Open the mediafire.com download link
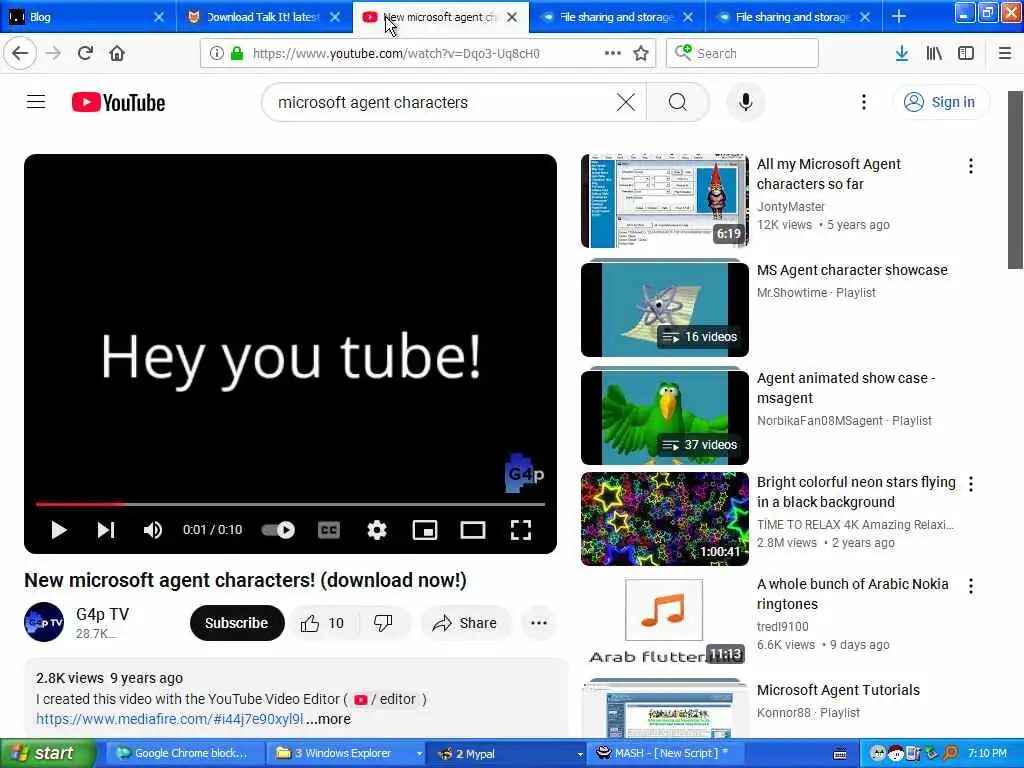 [x=169, y=719]
